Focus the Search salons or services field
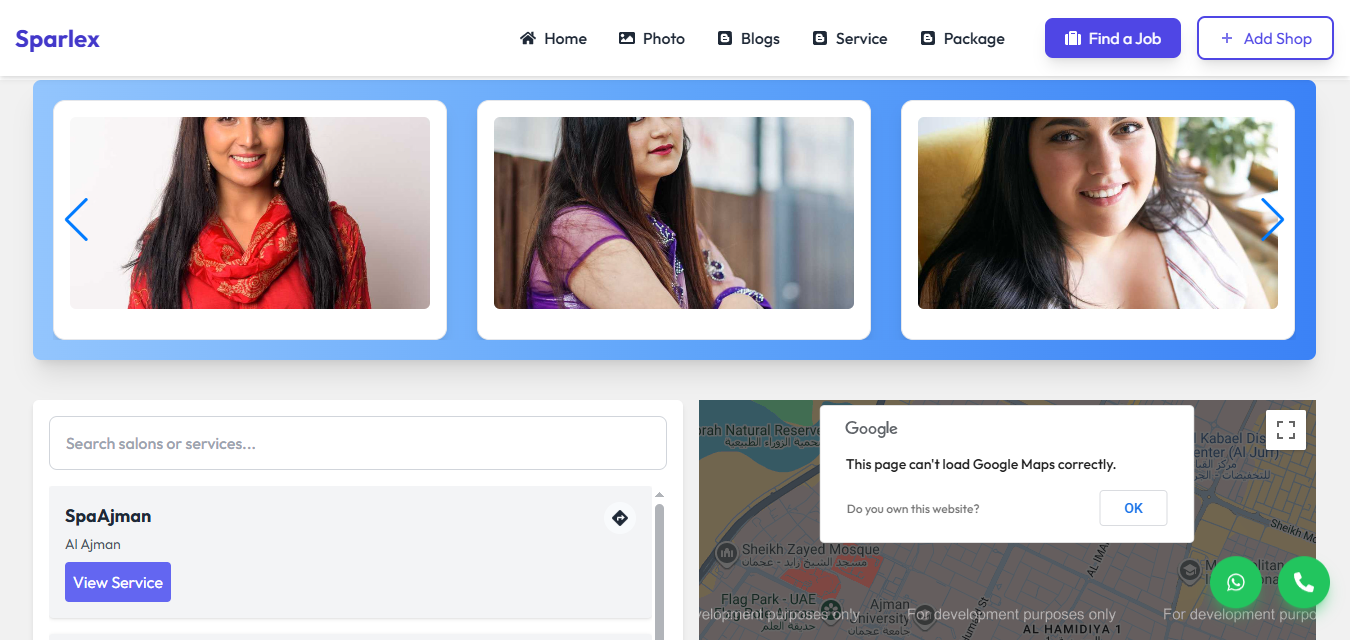 pyautogui.click(x=358, y=443)
